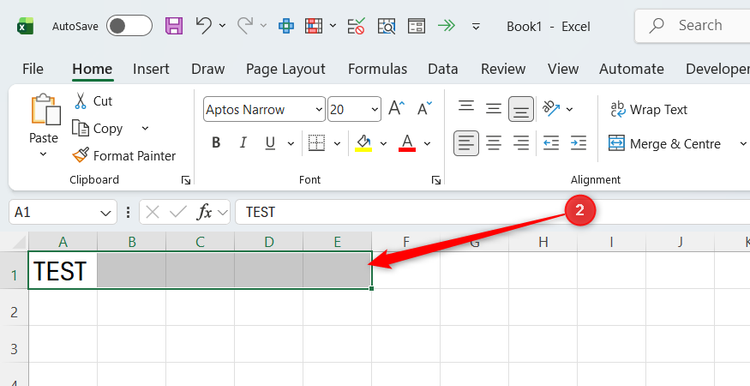Toggle Align Left icon
750x386 pixels.
pyautogui.click(x=466, y=143)
